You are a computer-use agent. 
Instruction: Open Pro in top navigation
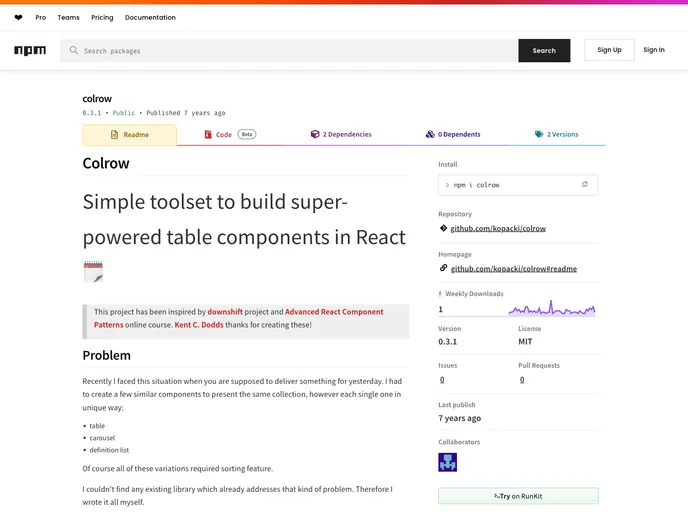[40, 17]
